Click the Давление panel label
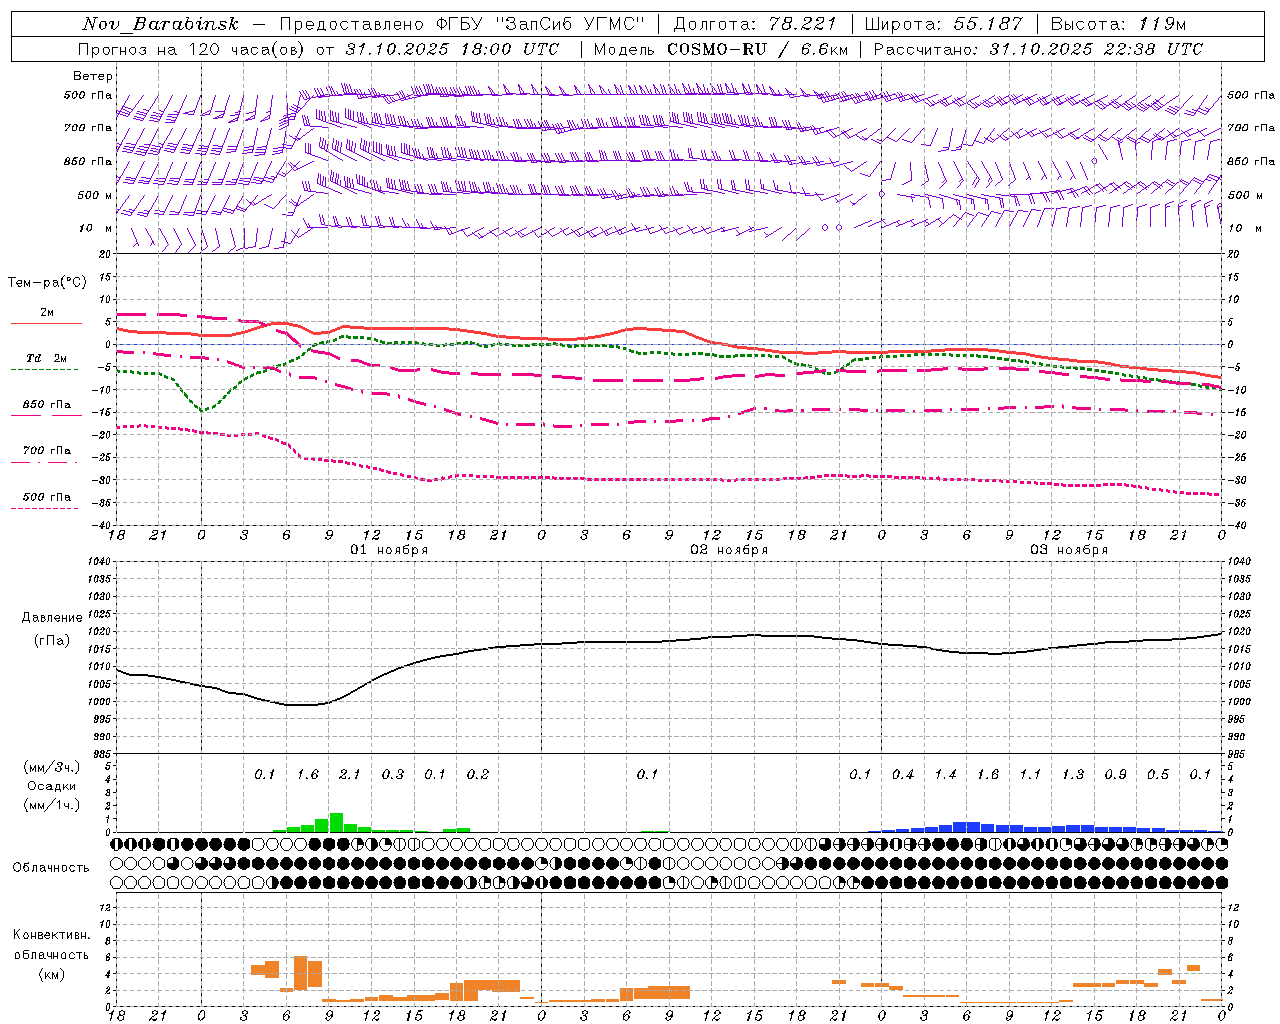Screen dimensions: 1280x1024 [52, 618]
